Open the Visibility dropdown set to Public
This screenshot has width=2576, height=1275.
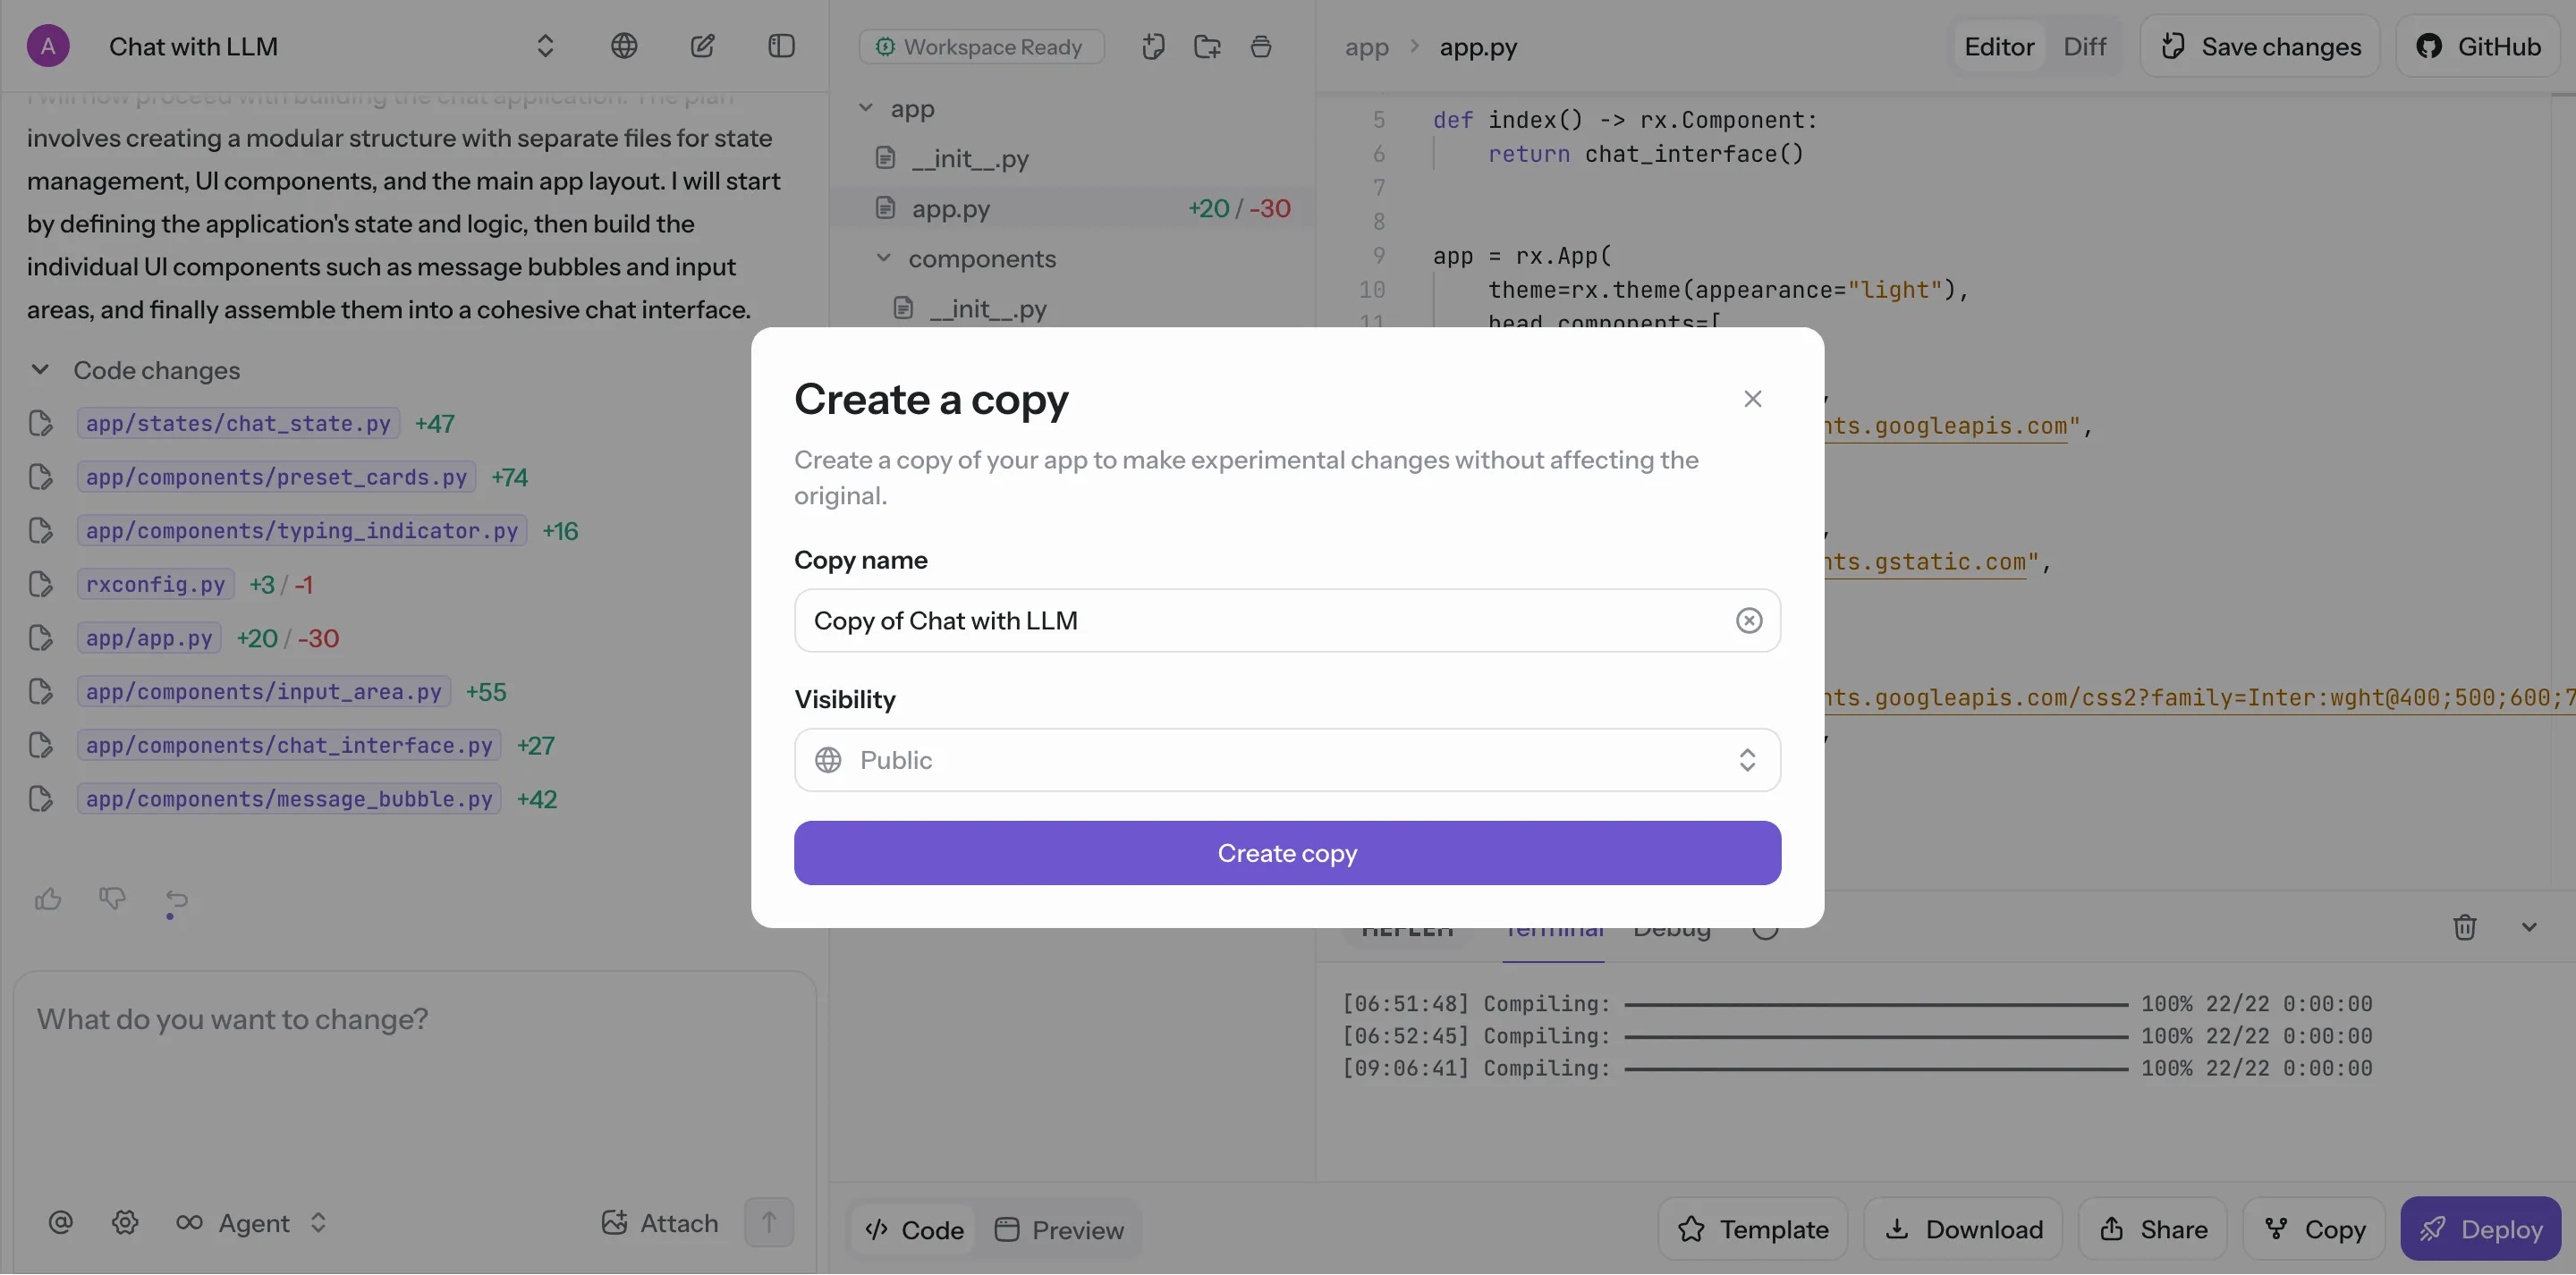[1286, 760]
